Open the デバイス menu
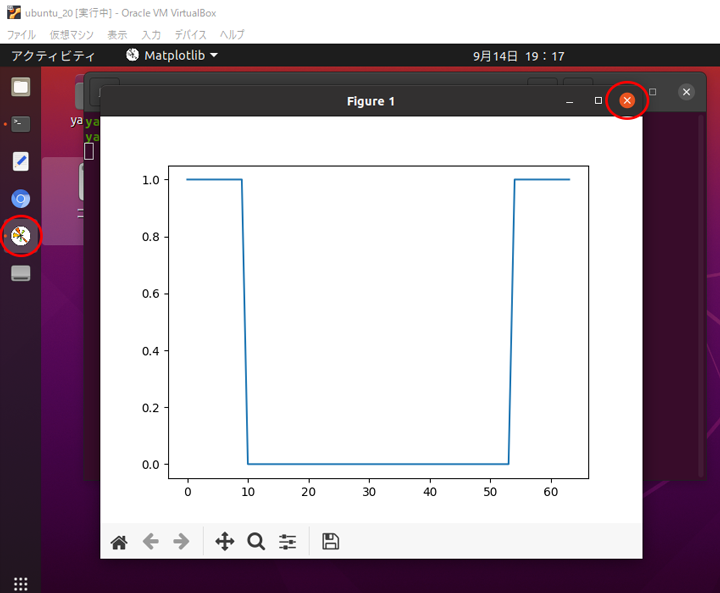The width and height of the screenshot is (720, 593). (191, 35)
